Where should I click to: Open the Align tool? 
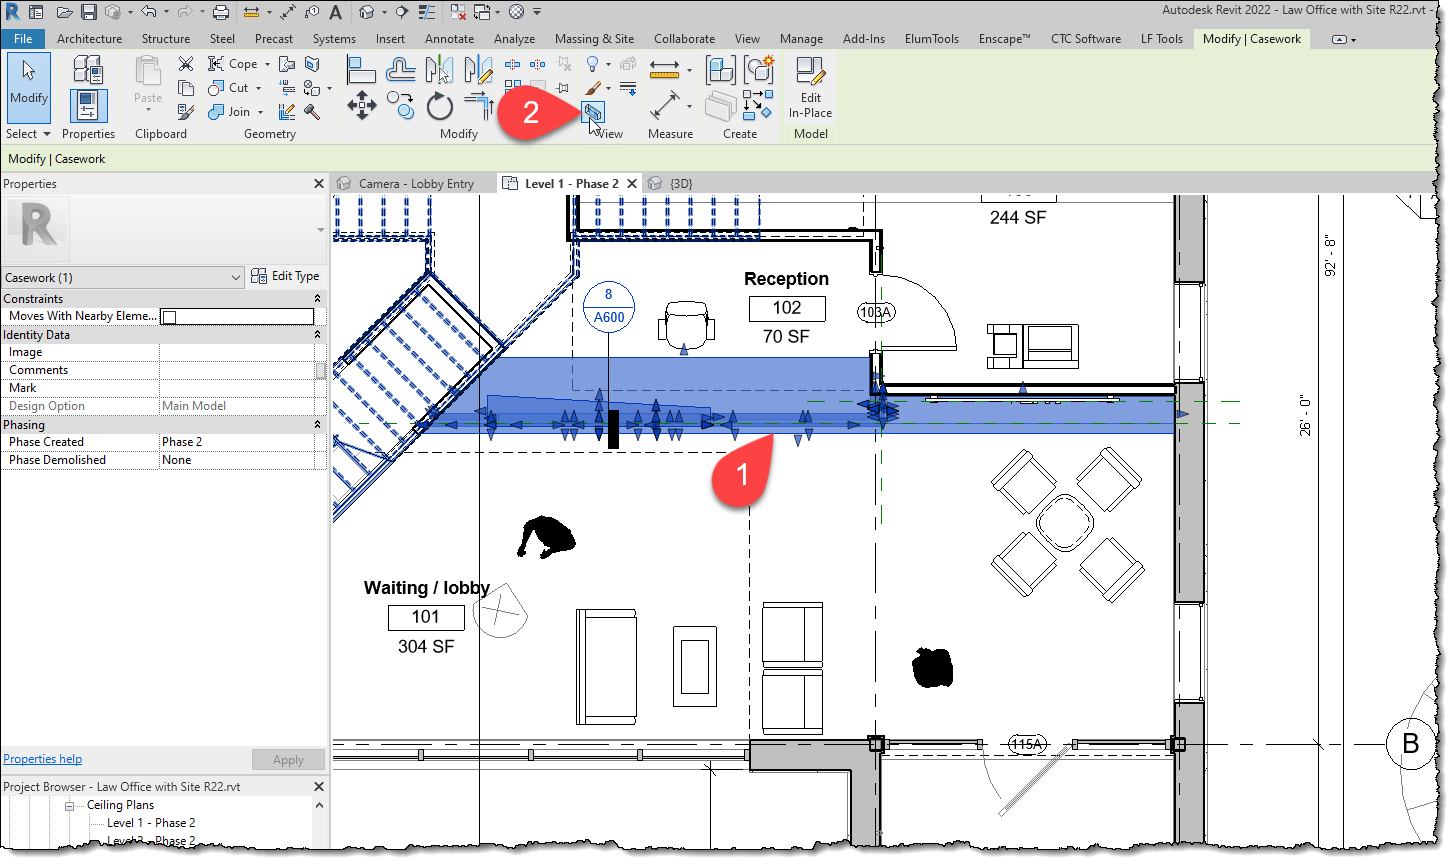click(361, 70)
